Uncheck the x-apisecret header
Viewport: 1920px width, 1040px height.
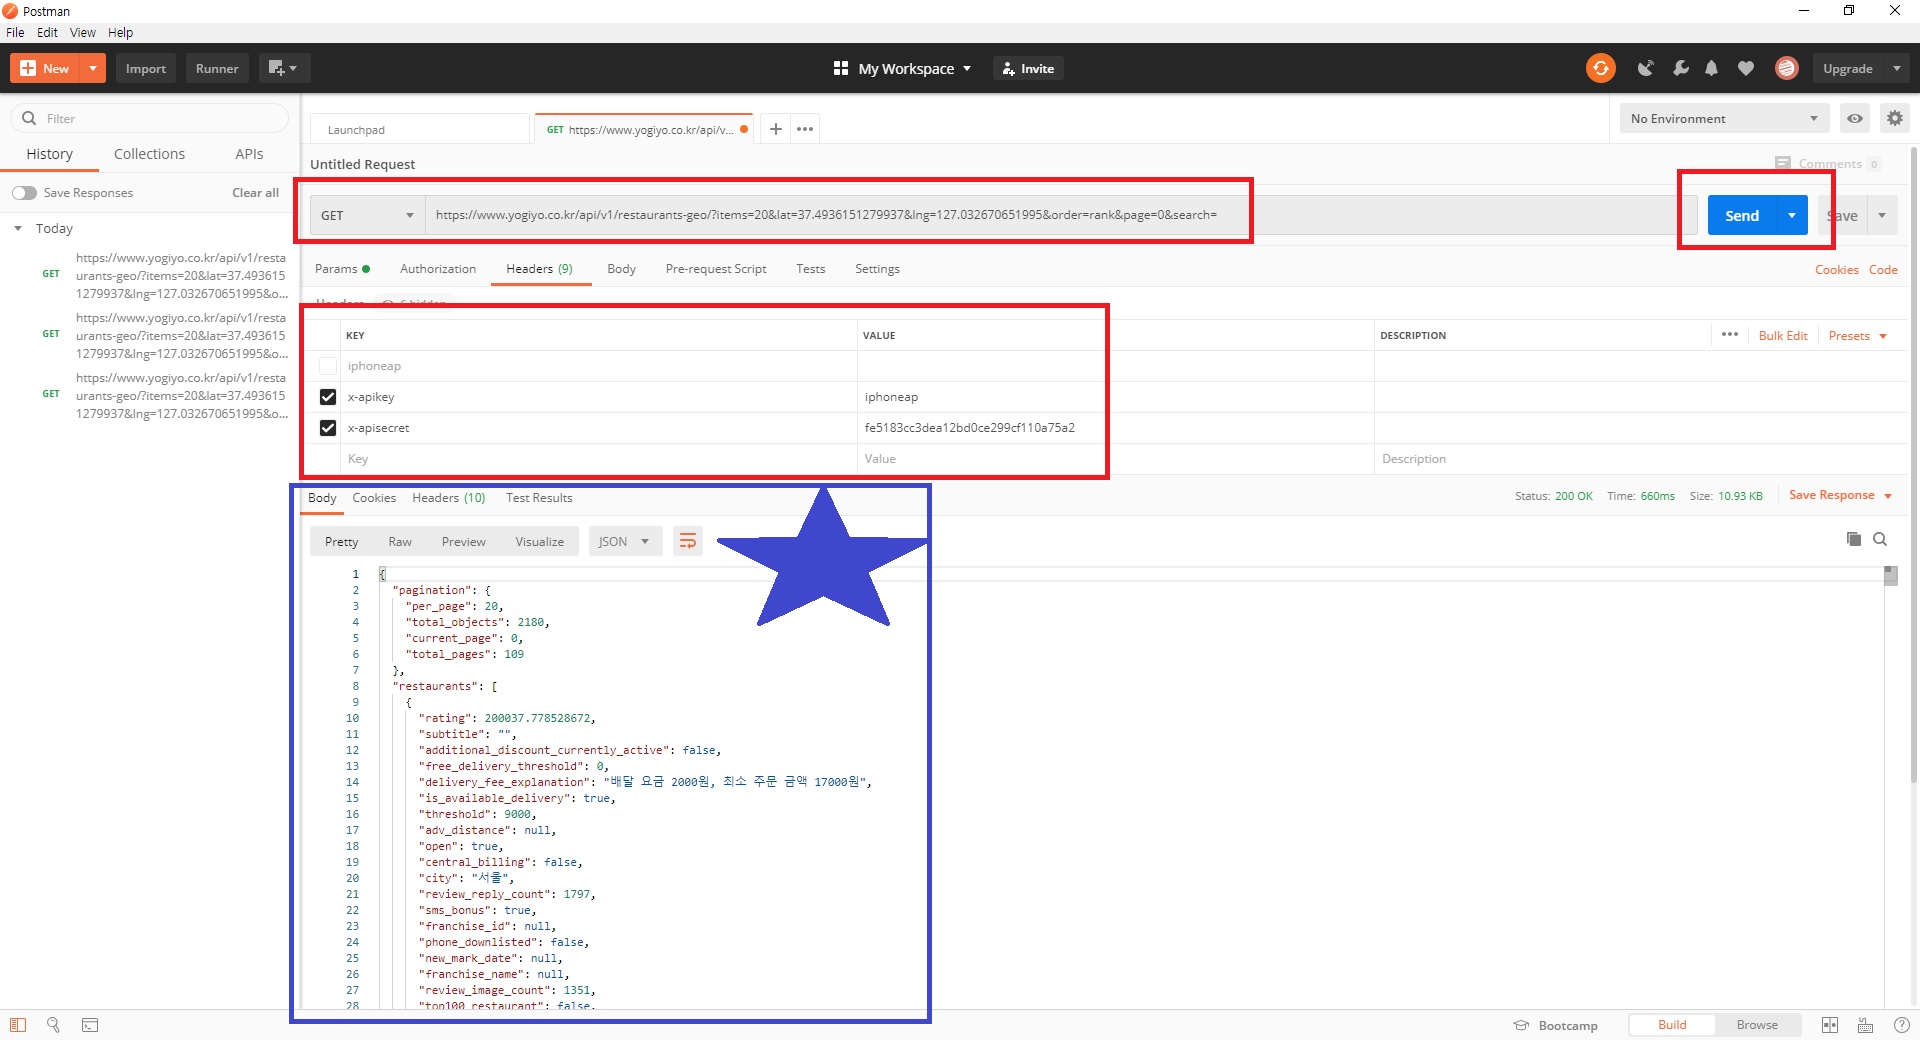(327, 428)
